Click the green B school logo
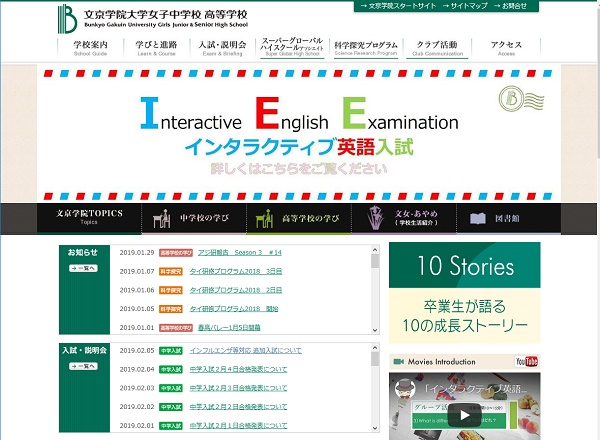The image size is (600, 440). tap(68, 18)
